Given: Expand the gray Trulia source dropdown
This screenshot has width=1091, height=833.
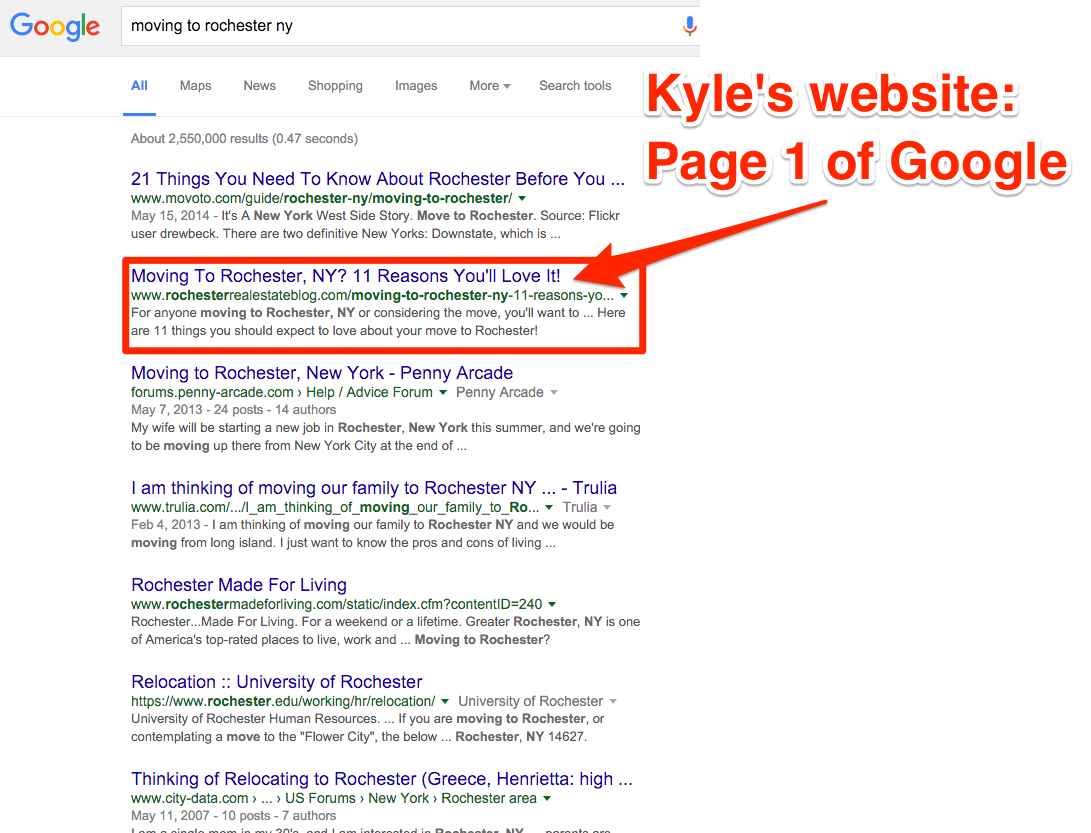Looking at the screenshot, I should point(607,507).
